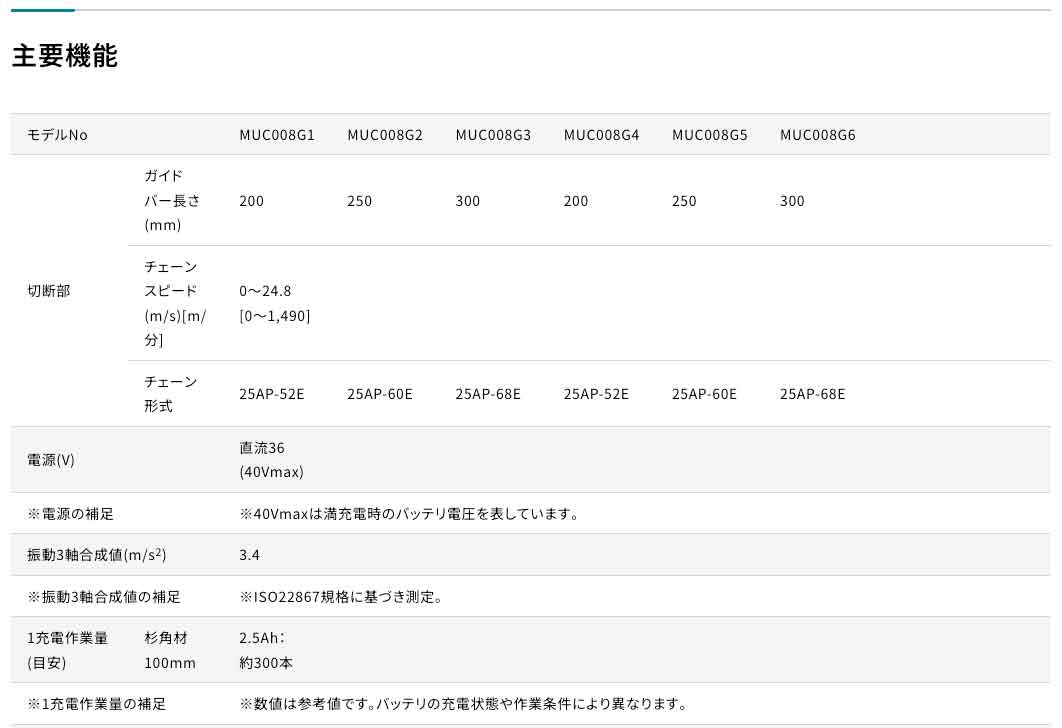The image size is (1062, 728).
Task: Click model MUC008G1 in the header row
Action: [277, 135]
